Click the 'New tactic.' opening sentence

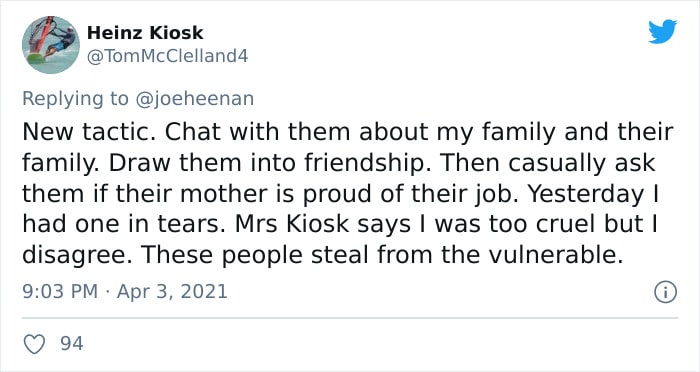click(89, 132)
